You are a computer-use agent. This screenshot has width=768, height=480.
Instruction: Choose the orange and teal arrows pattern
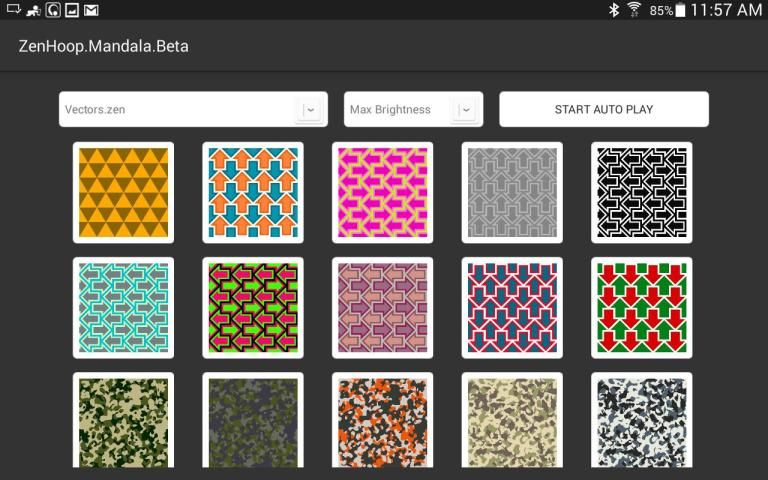pyautogui.click(x=252, y=192)
